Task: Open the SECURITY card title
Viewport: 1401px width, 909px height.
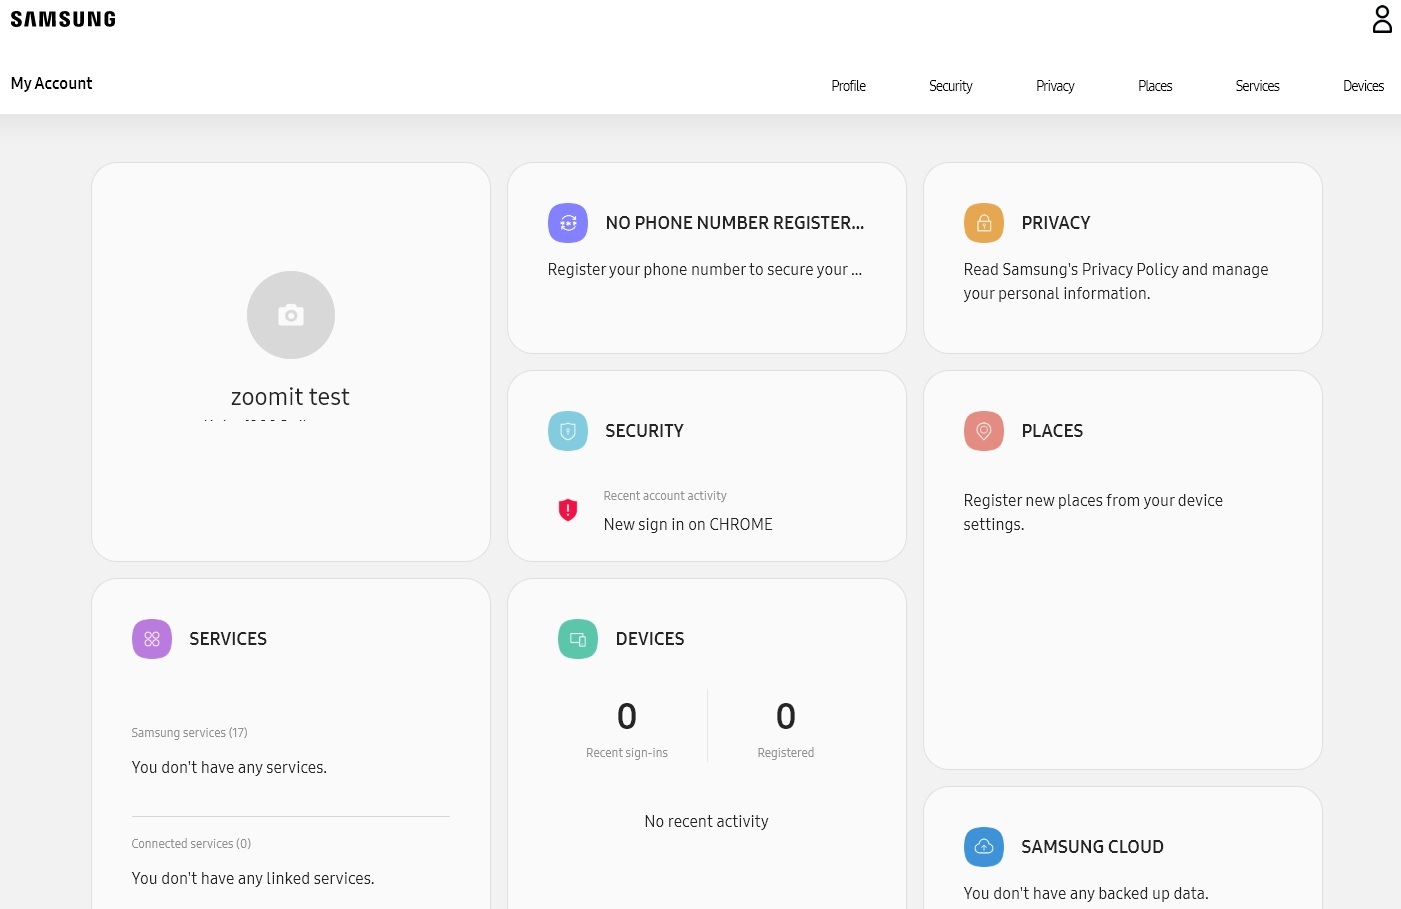Action: click(x=645, y=431)
